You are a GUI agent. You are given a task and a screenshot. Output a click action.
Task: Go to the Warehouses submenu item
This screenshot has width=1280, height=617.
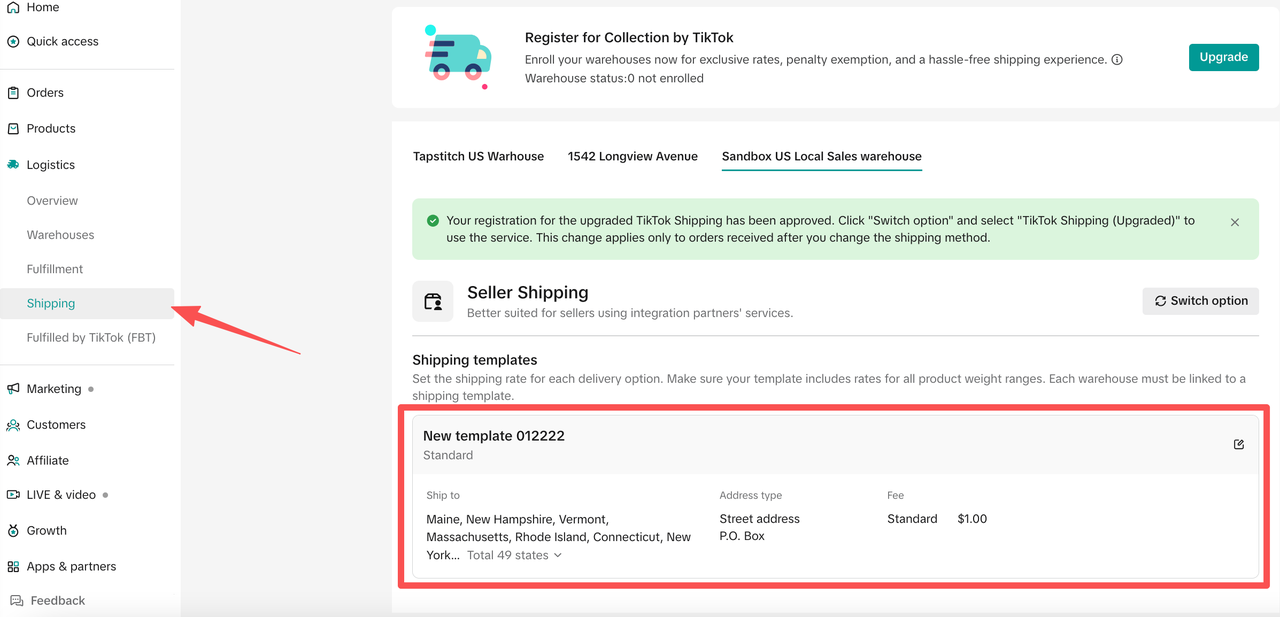pyautogui.click(x=61, y=235)
